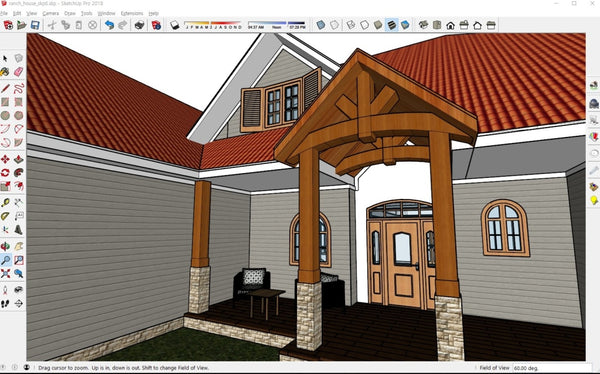Select the arrow Select tool
This screenshot has width=600, height=374.
5,58
